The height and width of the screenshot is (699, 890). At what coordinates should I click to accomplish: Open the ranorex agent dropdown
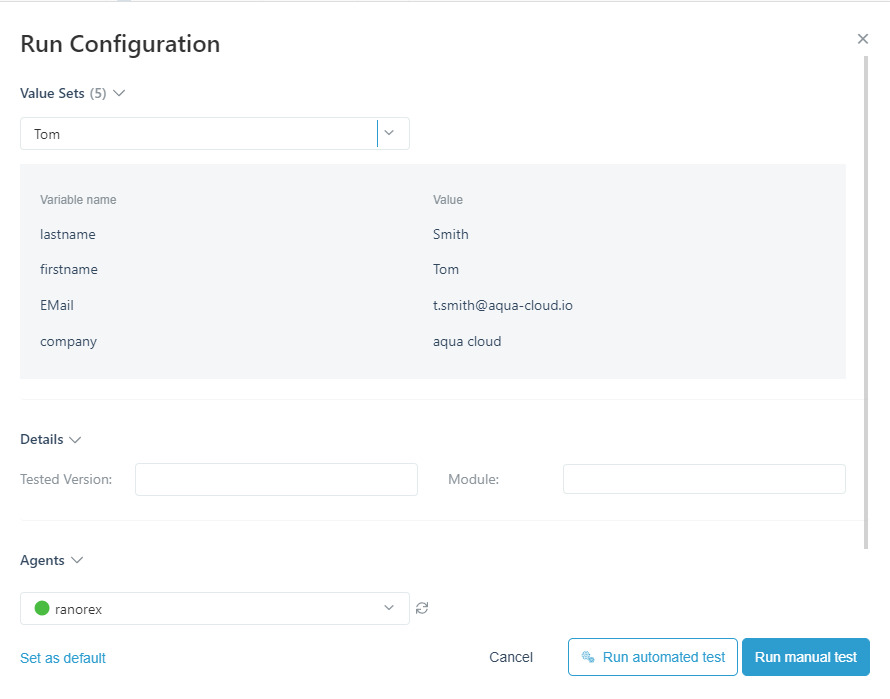(x=389, y=608)
